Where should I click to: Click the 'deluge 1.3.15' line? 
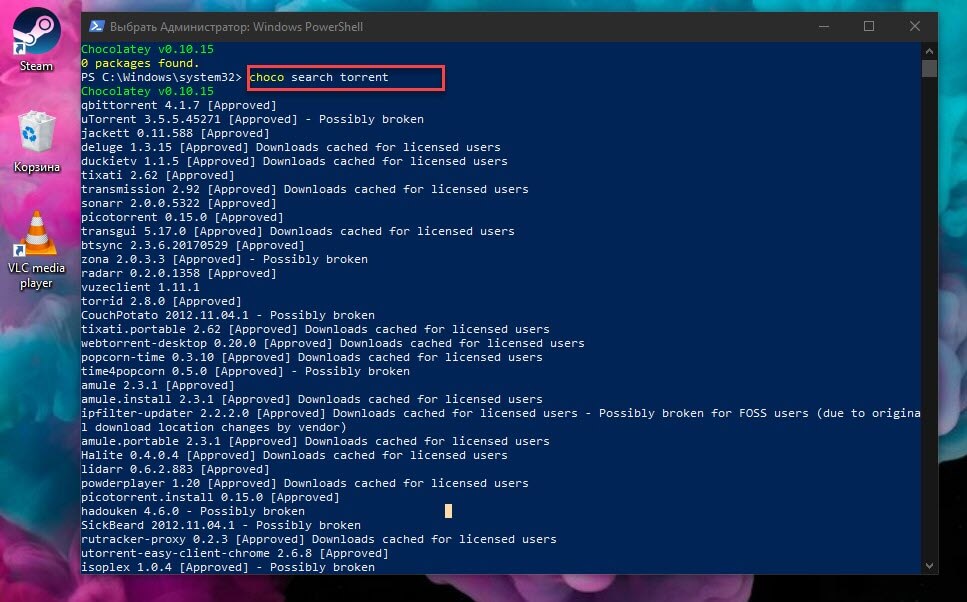(290, 147)
